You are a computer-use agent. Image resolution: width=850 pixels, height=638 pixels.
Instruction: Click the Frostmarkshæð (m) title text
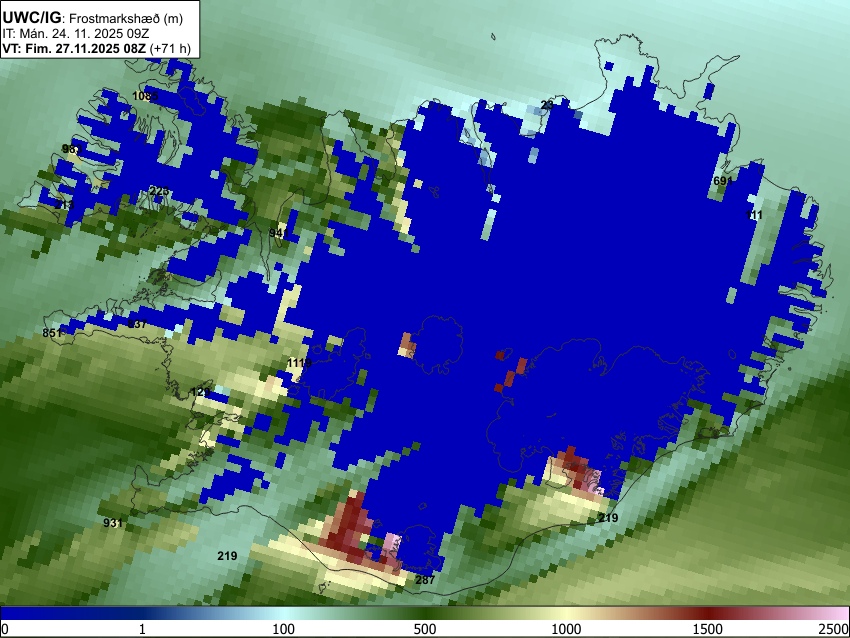[126, 18]
